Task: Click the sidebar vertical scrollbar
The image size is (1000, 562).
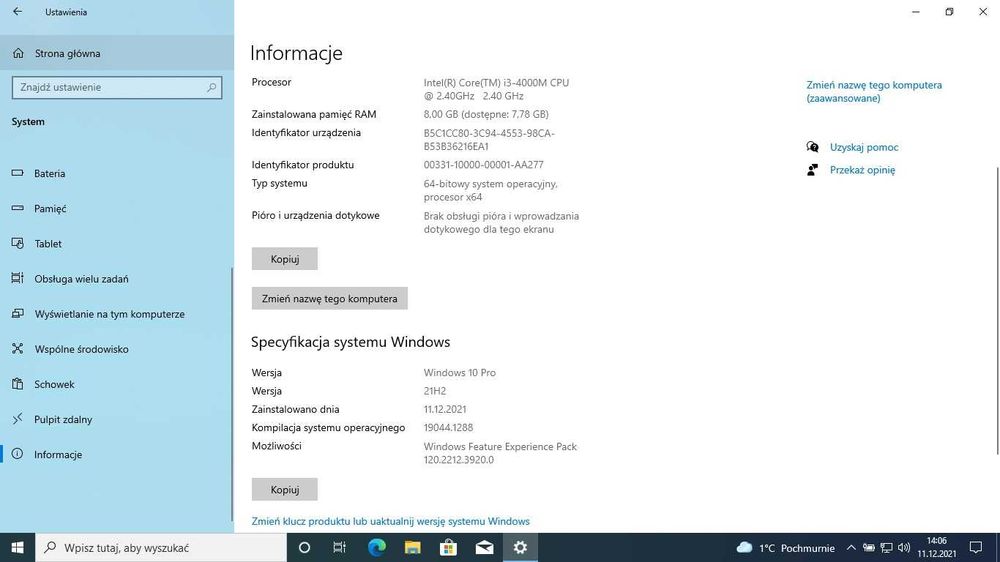Action: coord(232,396)
